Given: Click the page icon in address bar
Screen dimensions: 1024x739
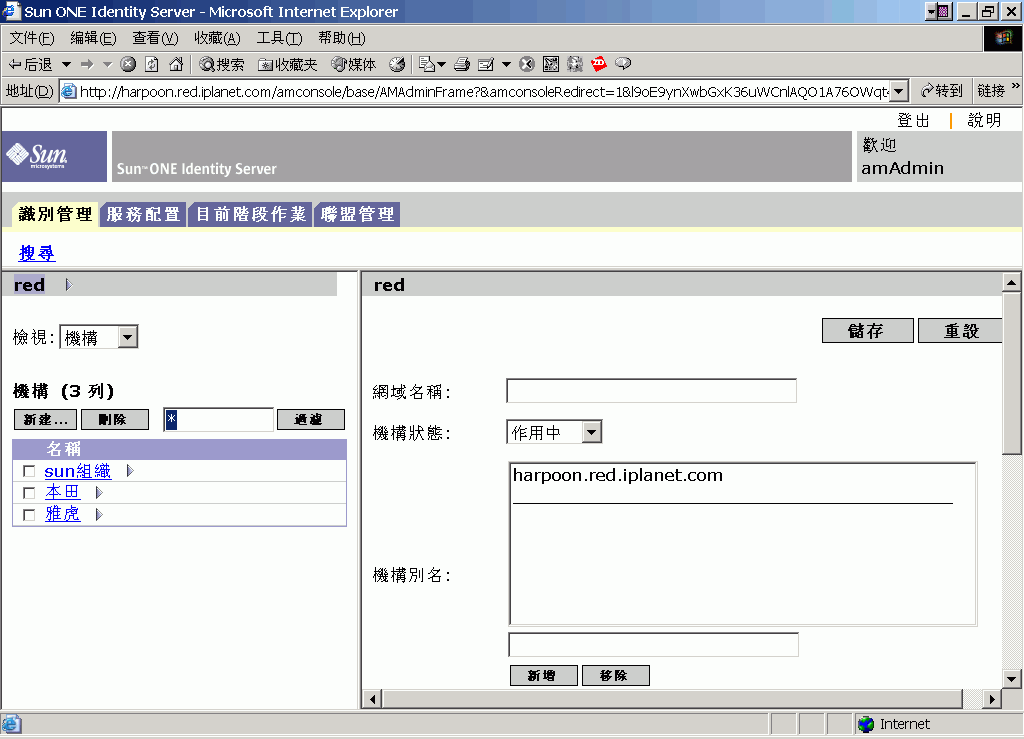Looking at the screenshot, I should point(69,91).
